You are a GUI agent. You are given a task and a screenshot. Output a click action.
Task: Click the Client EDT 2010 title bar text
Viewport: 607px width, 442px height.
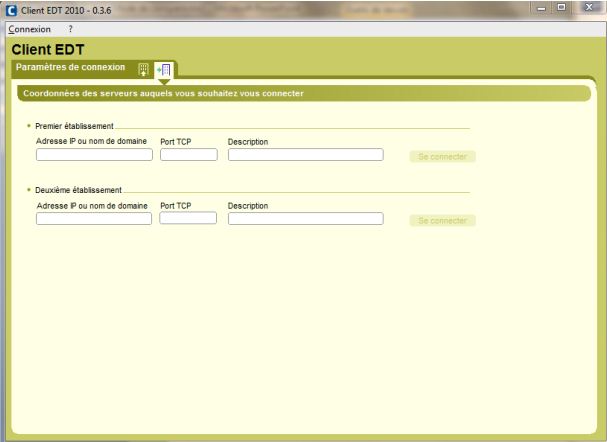[64, 10]
